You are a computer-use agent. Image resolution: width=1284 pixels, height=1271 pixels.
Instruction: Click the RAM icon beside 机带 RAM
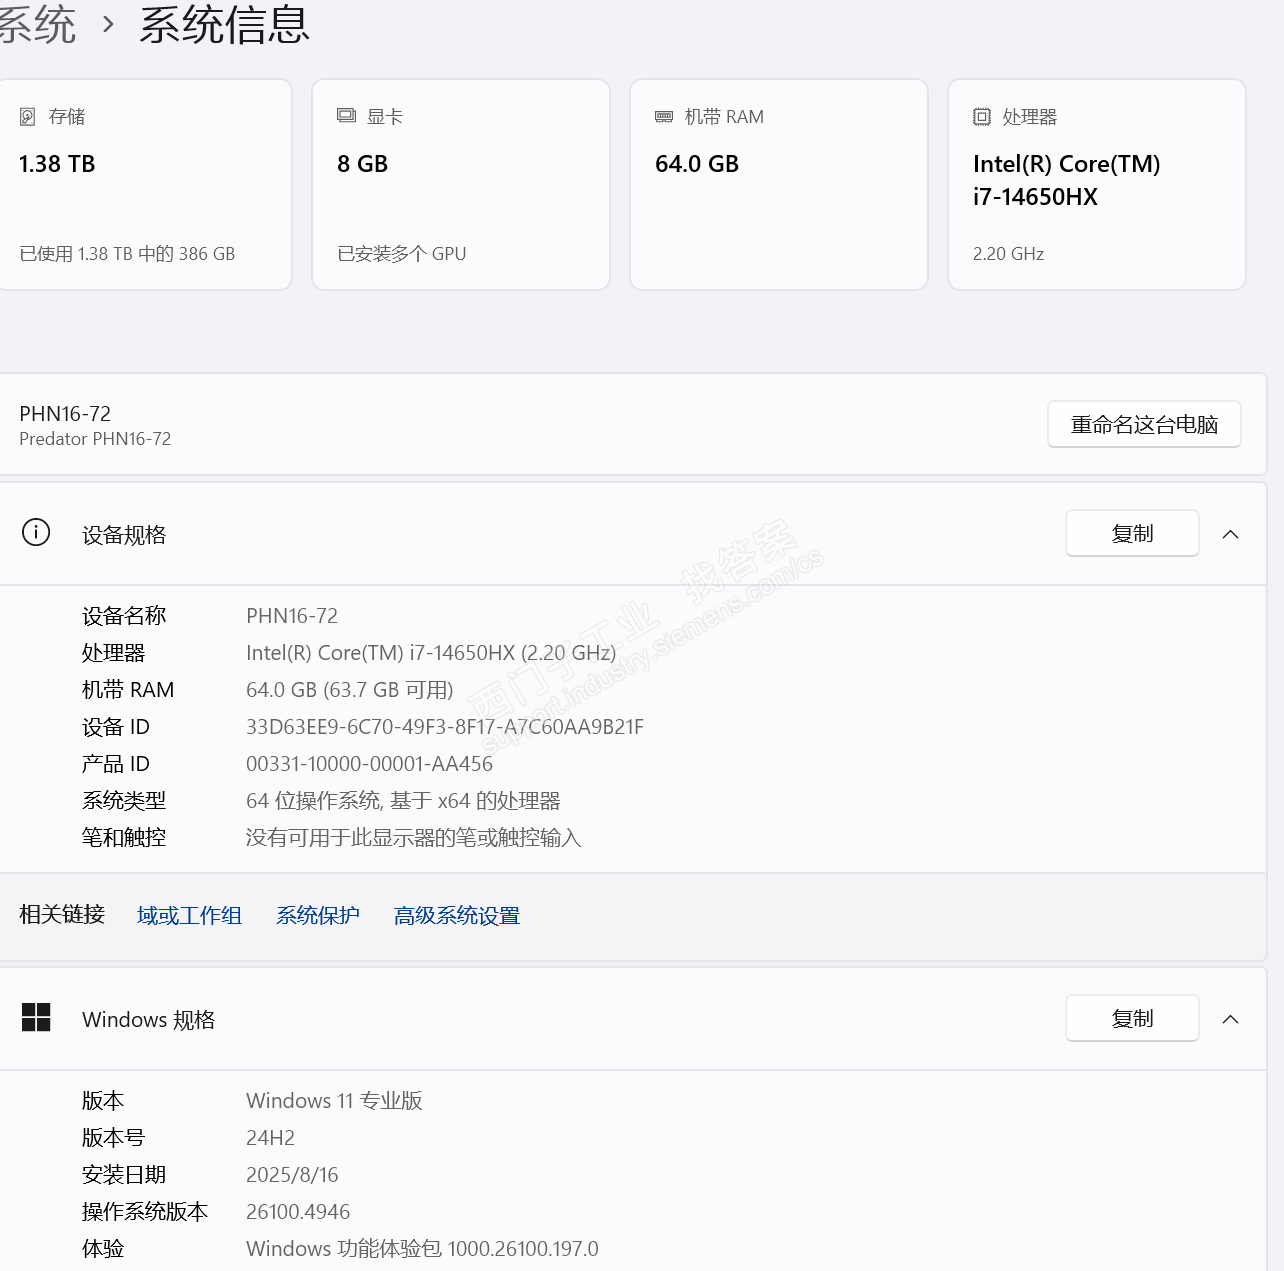click(x=664, y=117)
